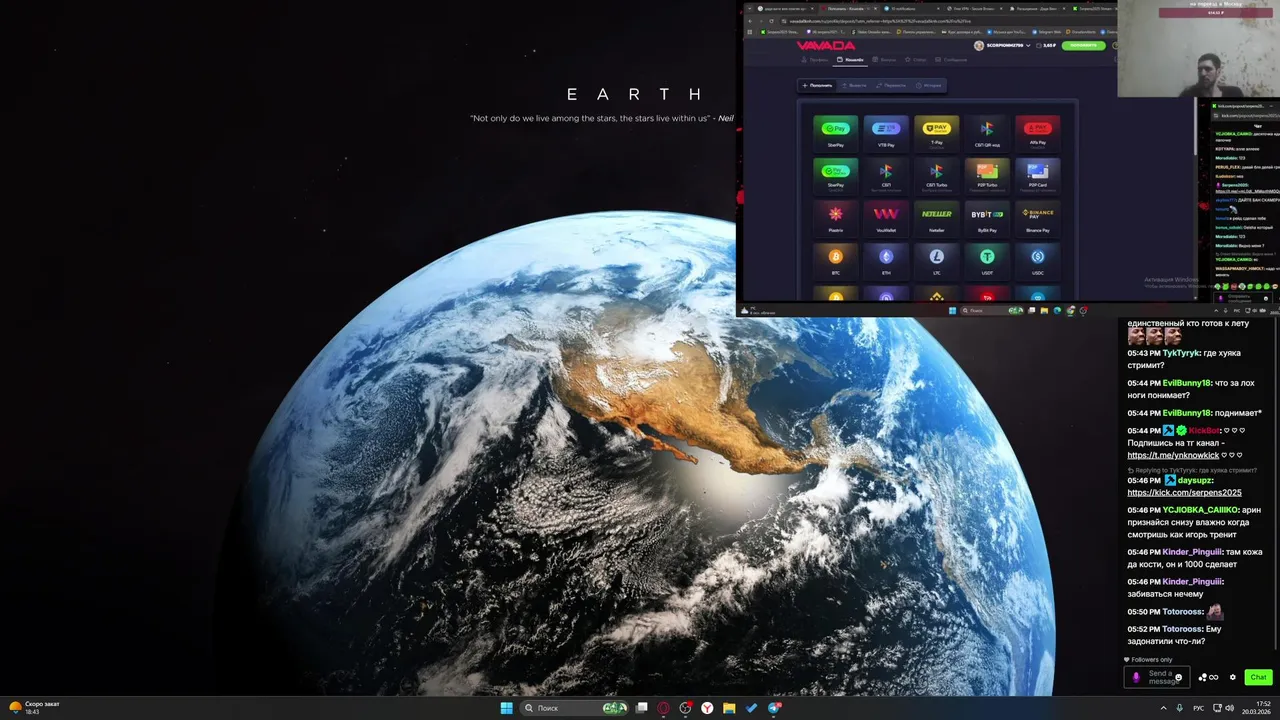Open the История wallet section

point(929,85)
